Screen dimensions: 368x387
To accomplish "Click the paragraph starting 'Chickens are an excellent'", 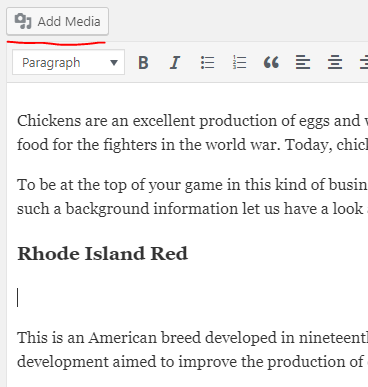I will pos(192,133).
